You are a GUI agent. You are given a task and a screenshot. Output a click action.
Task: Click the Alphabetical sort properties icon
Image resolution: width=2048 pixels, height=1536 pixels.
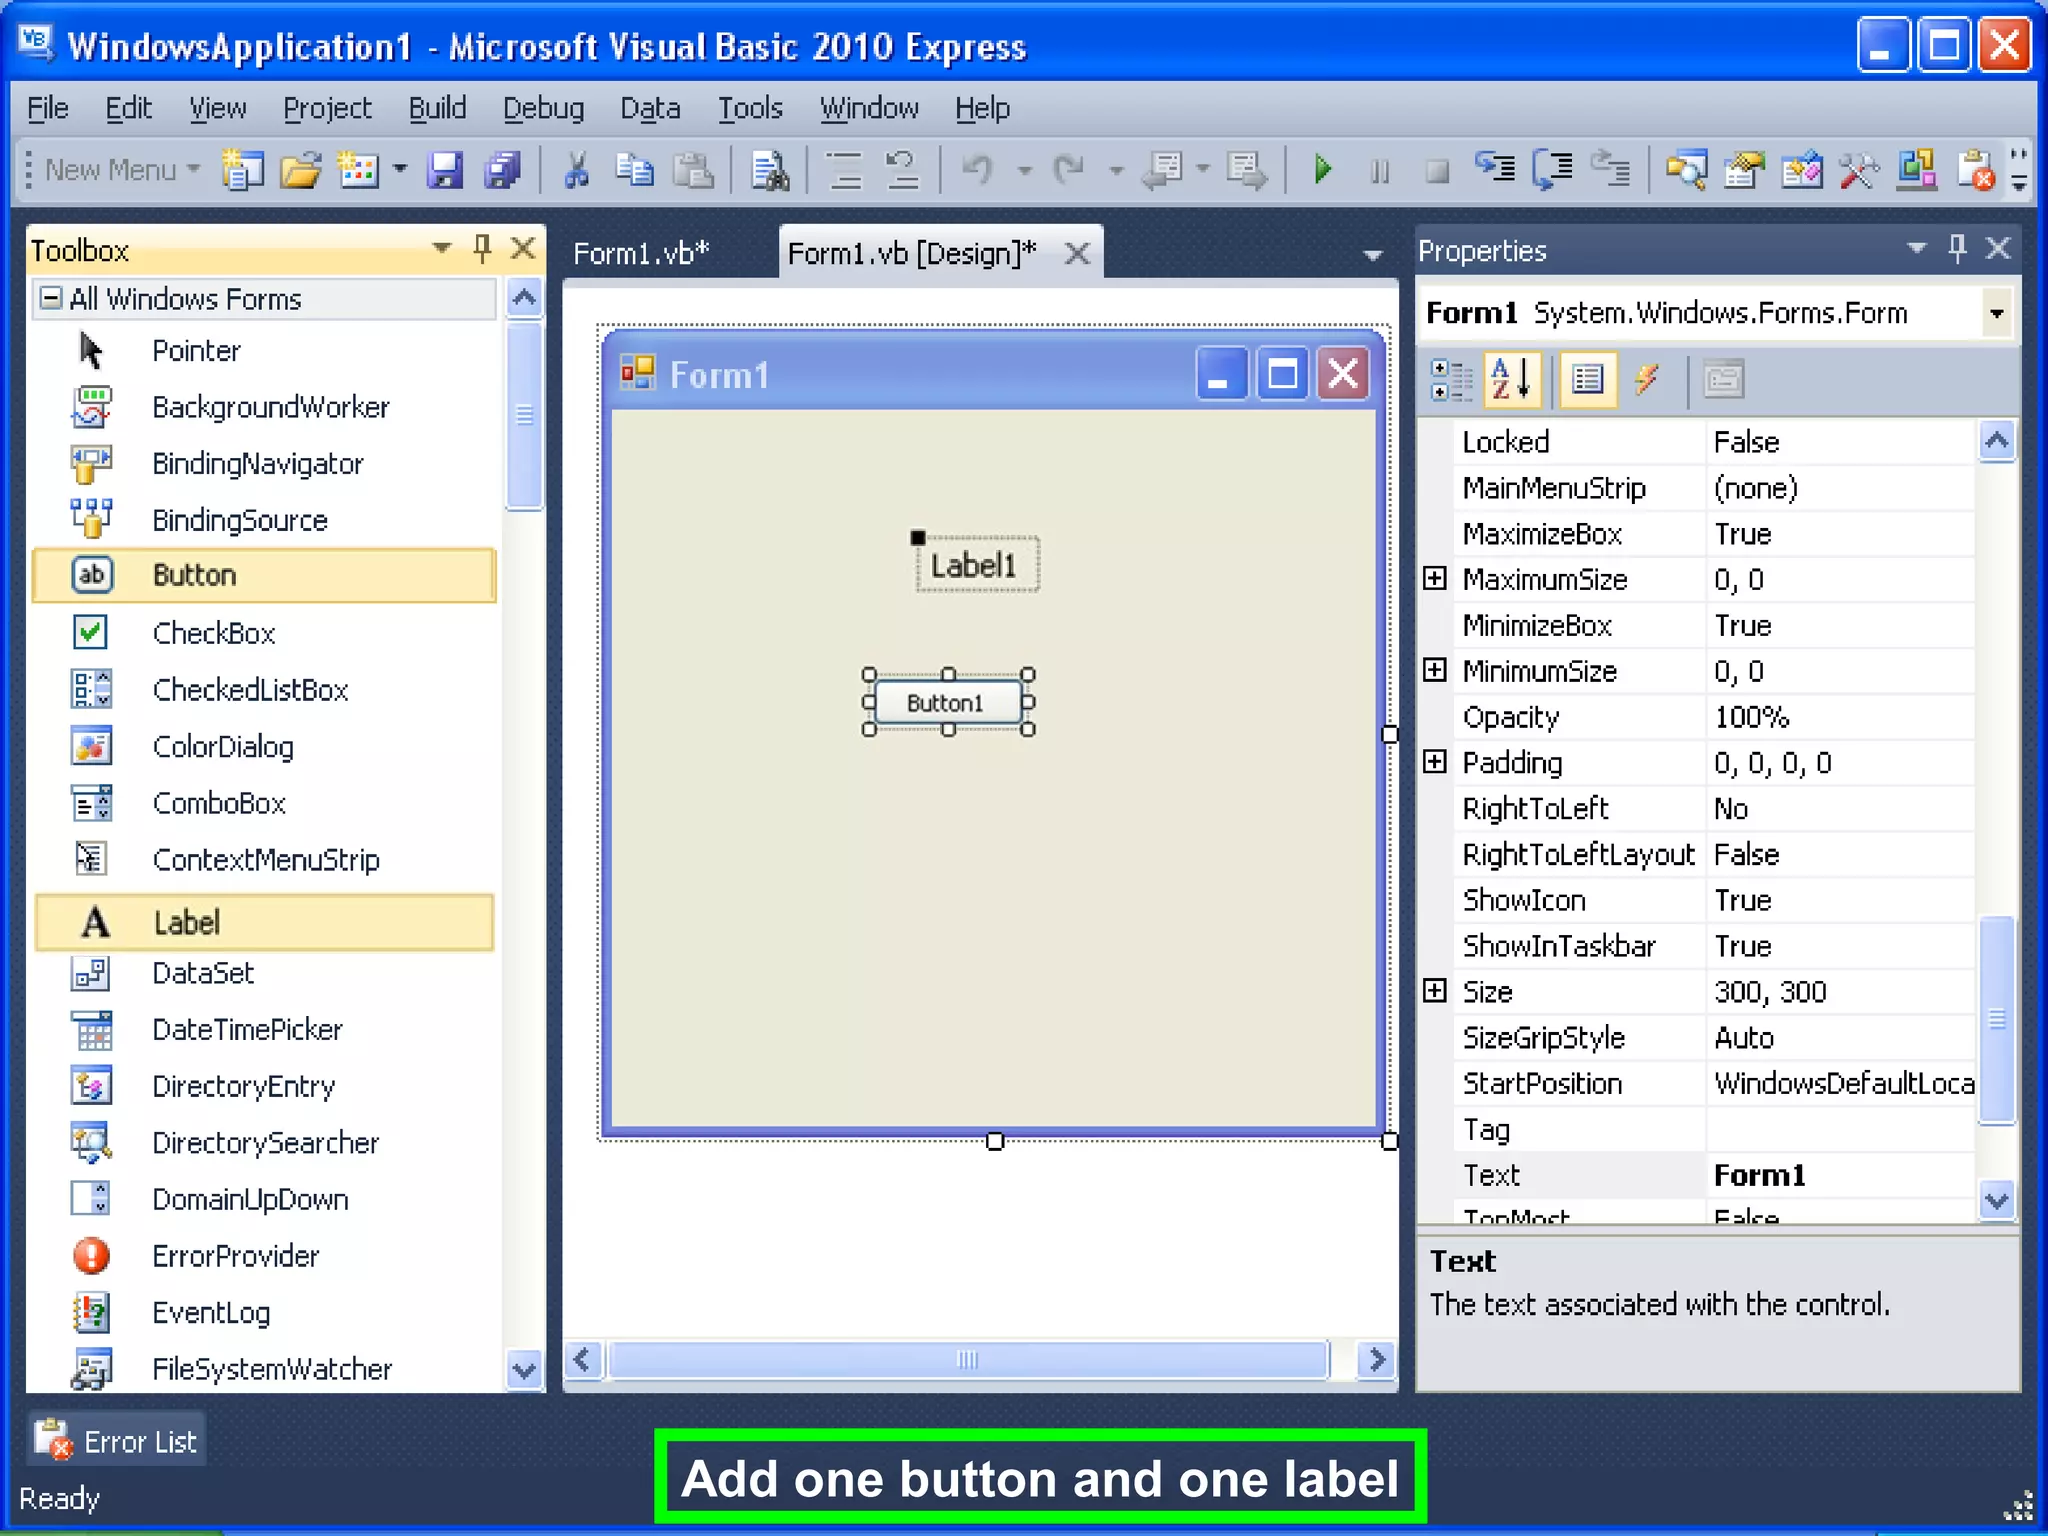pos(1511,380)
